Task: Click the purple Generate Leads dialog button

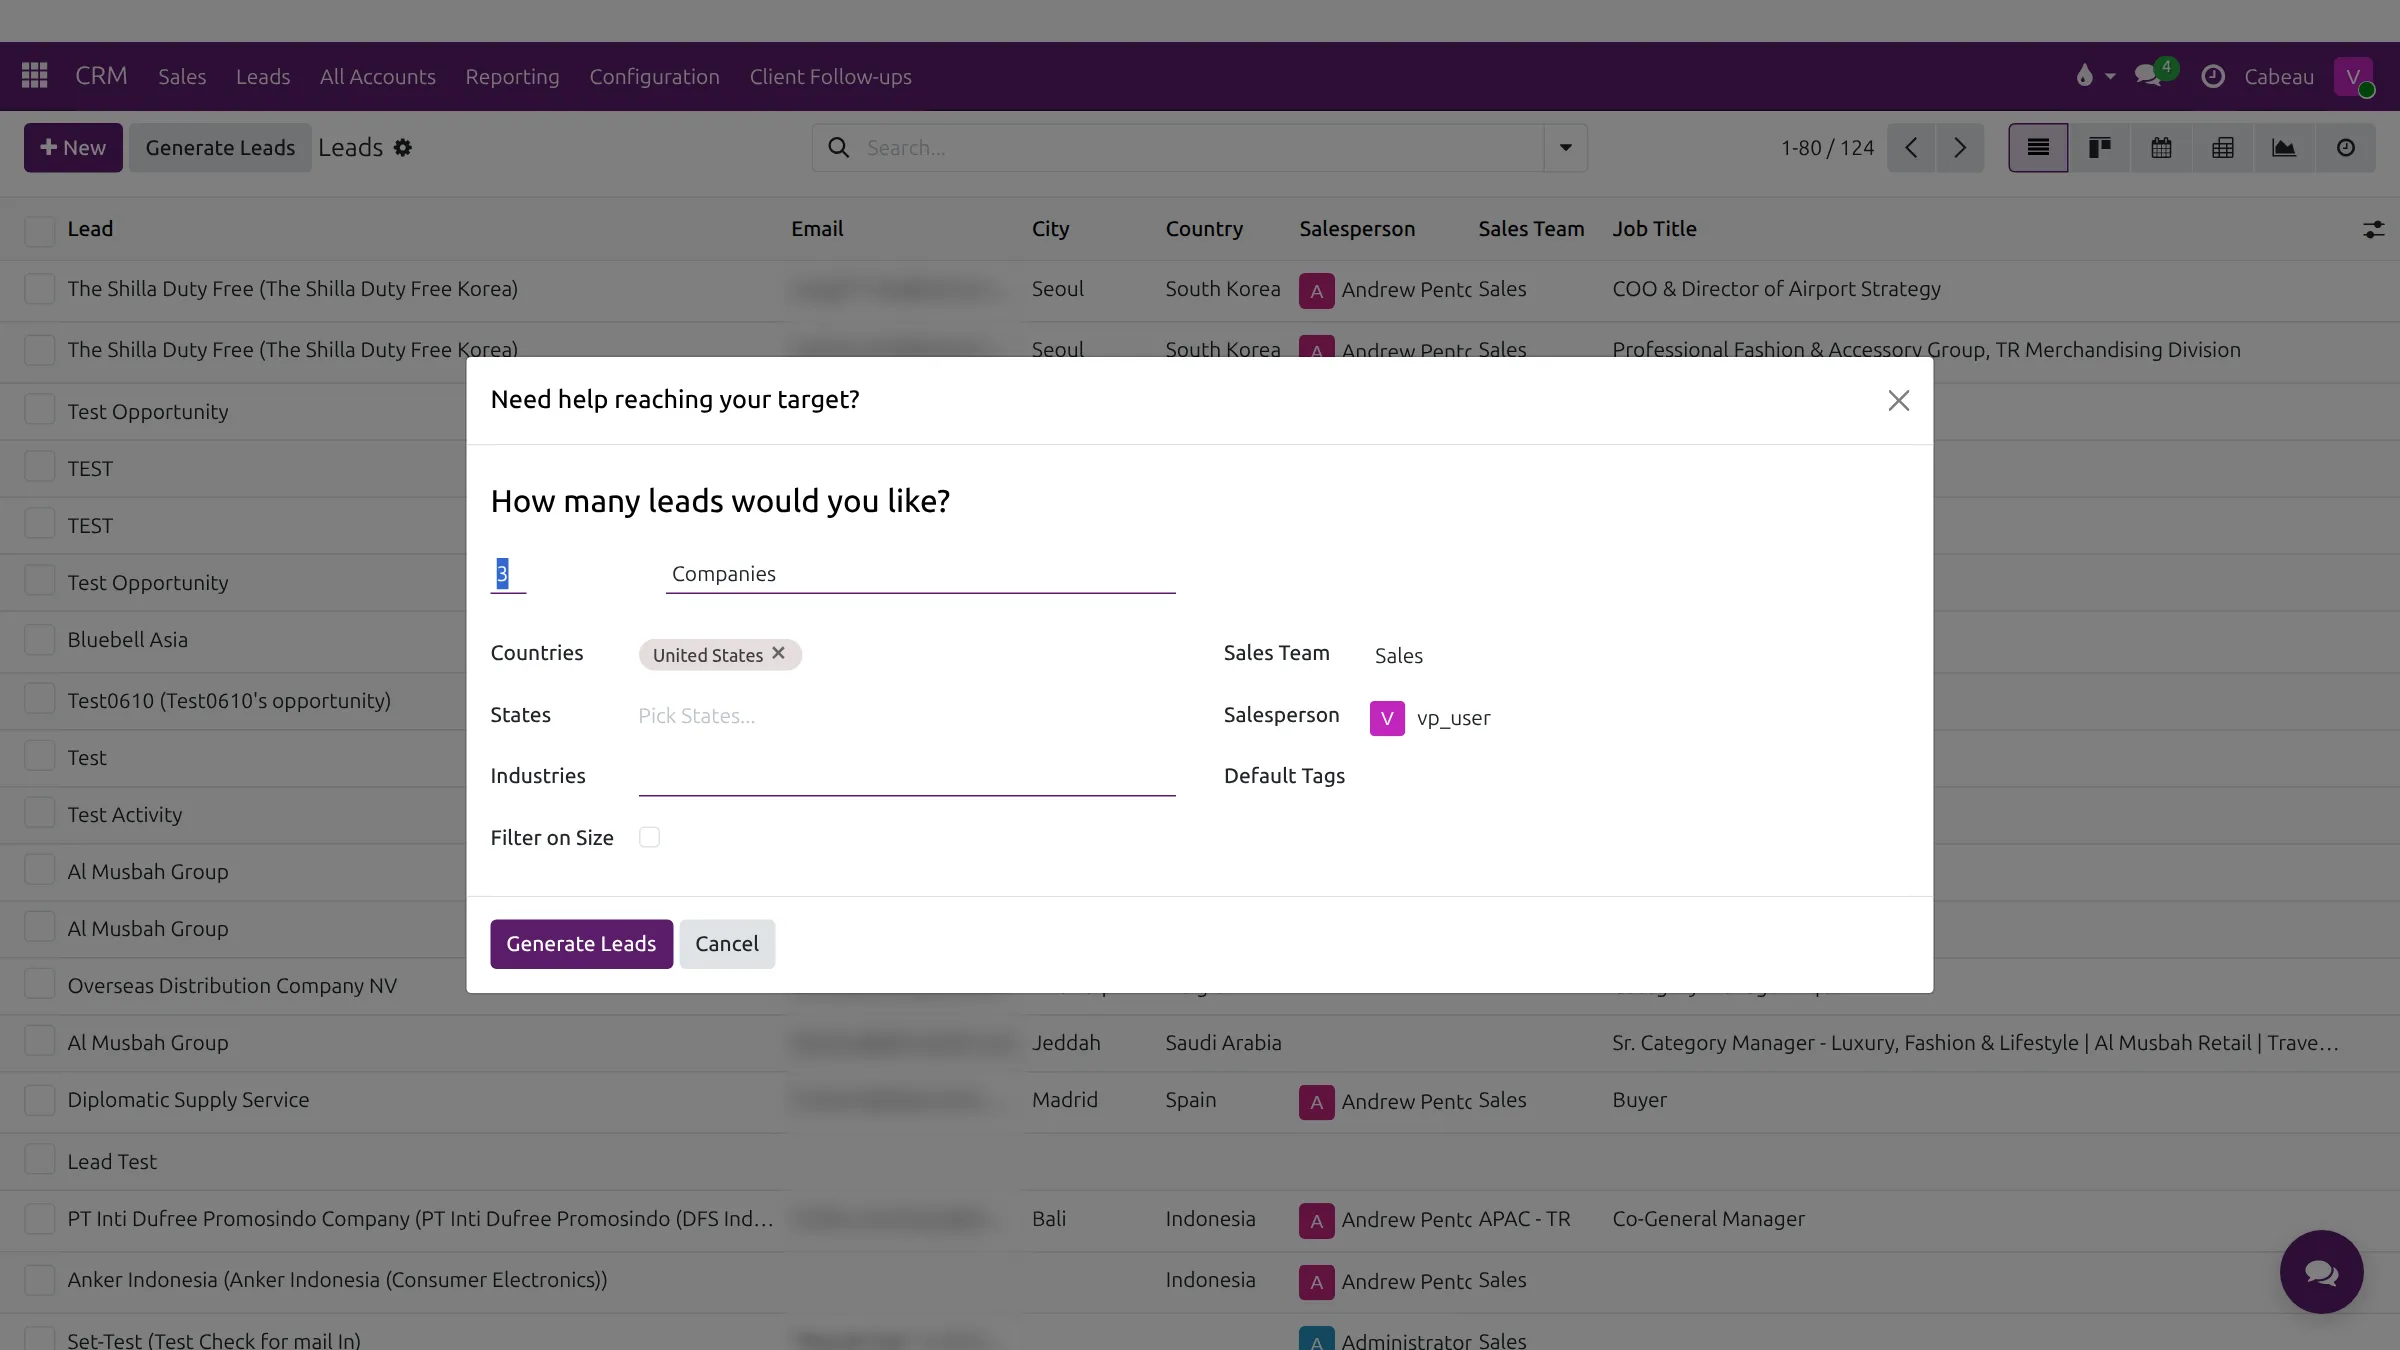Action: pos(581,943)
